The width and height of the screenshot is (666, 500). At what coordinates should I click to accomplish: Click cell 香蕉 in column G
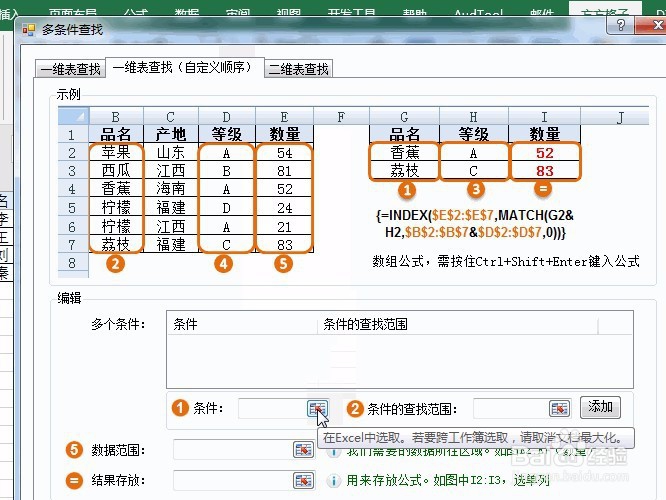pyautogui.click(x=404, y=153)
